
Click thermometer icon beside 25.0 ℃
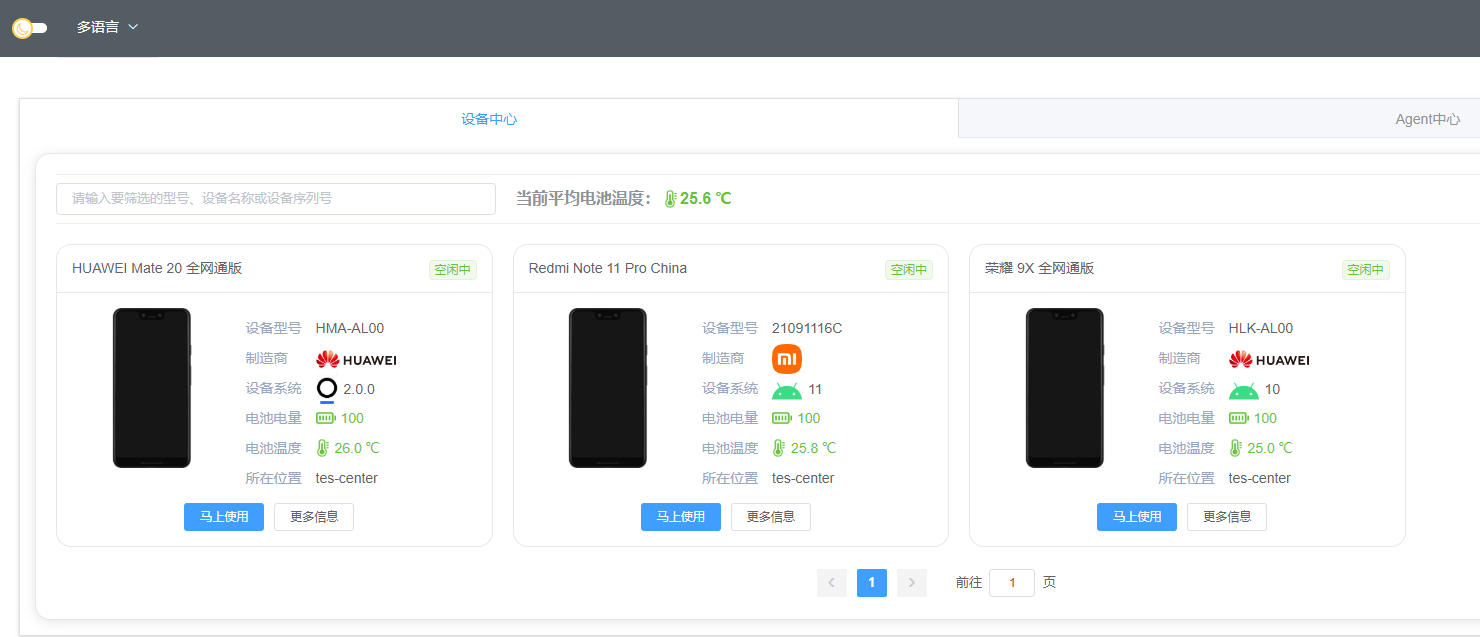[x=1236, y=448]
